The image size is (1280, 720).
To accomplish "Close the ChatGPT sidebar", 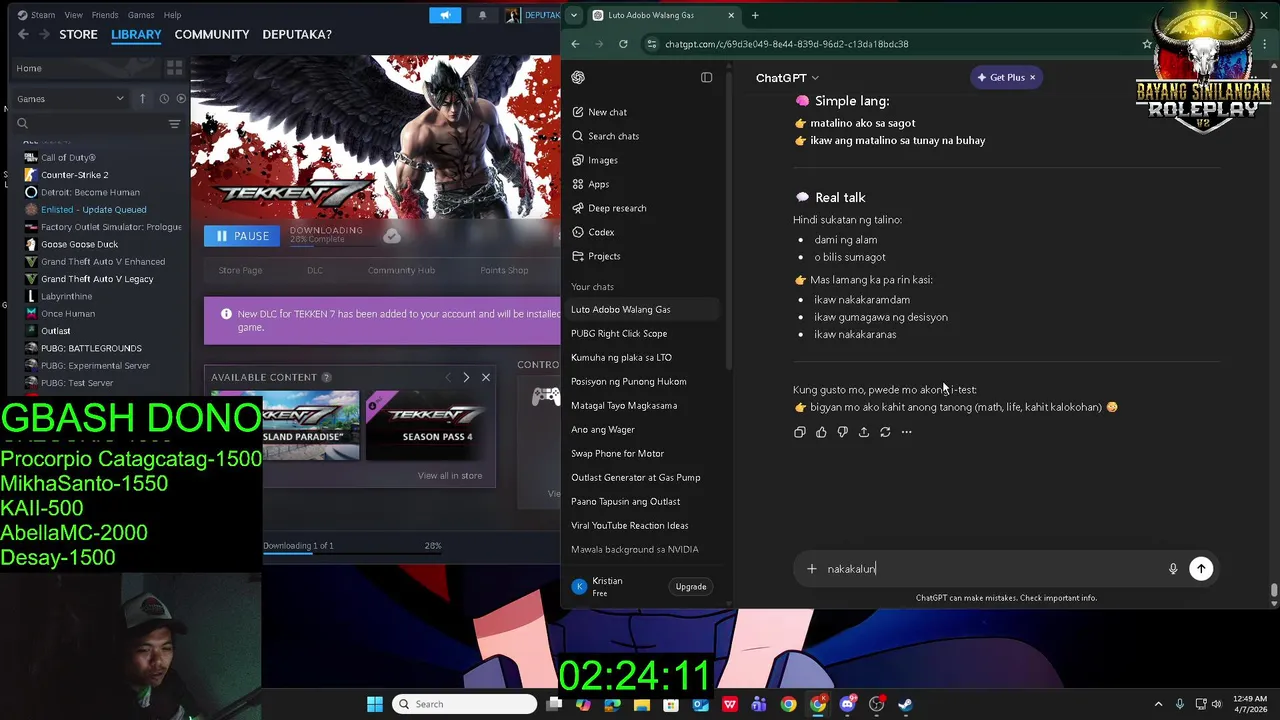I will (706, 77).
